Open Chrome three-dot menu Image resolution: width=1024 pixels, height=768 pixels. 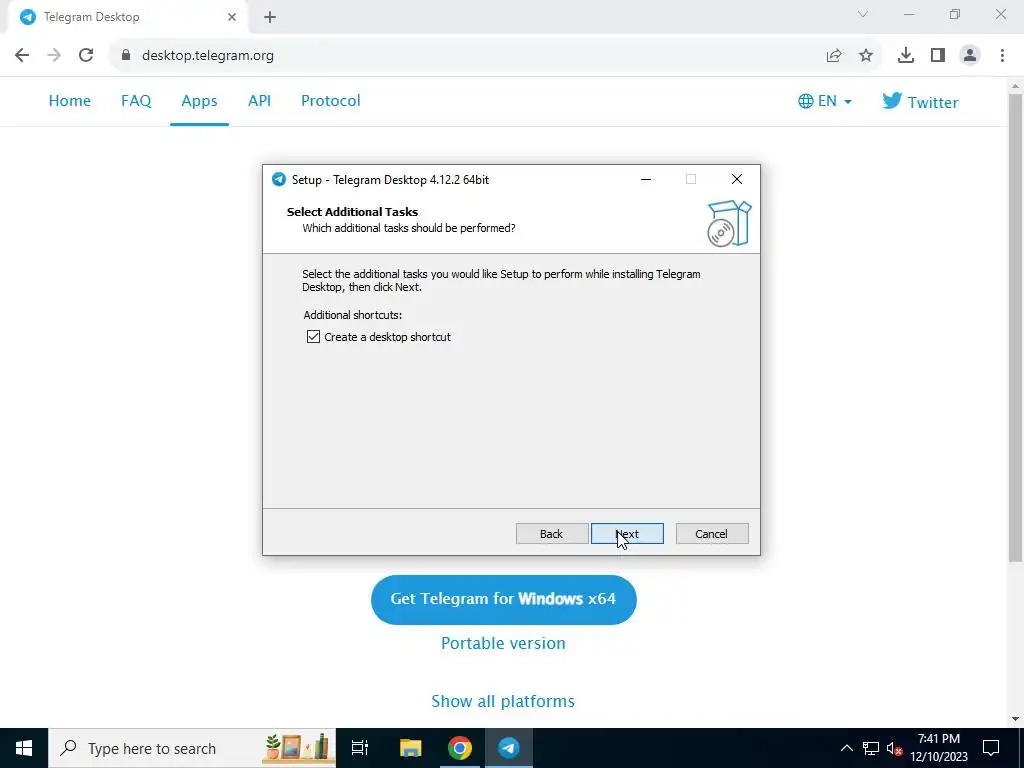1002,56
